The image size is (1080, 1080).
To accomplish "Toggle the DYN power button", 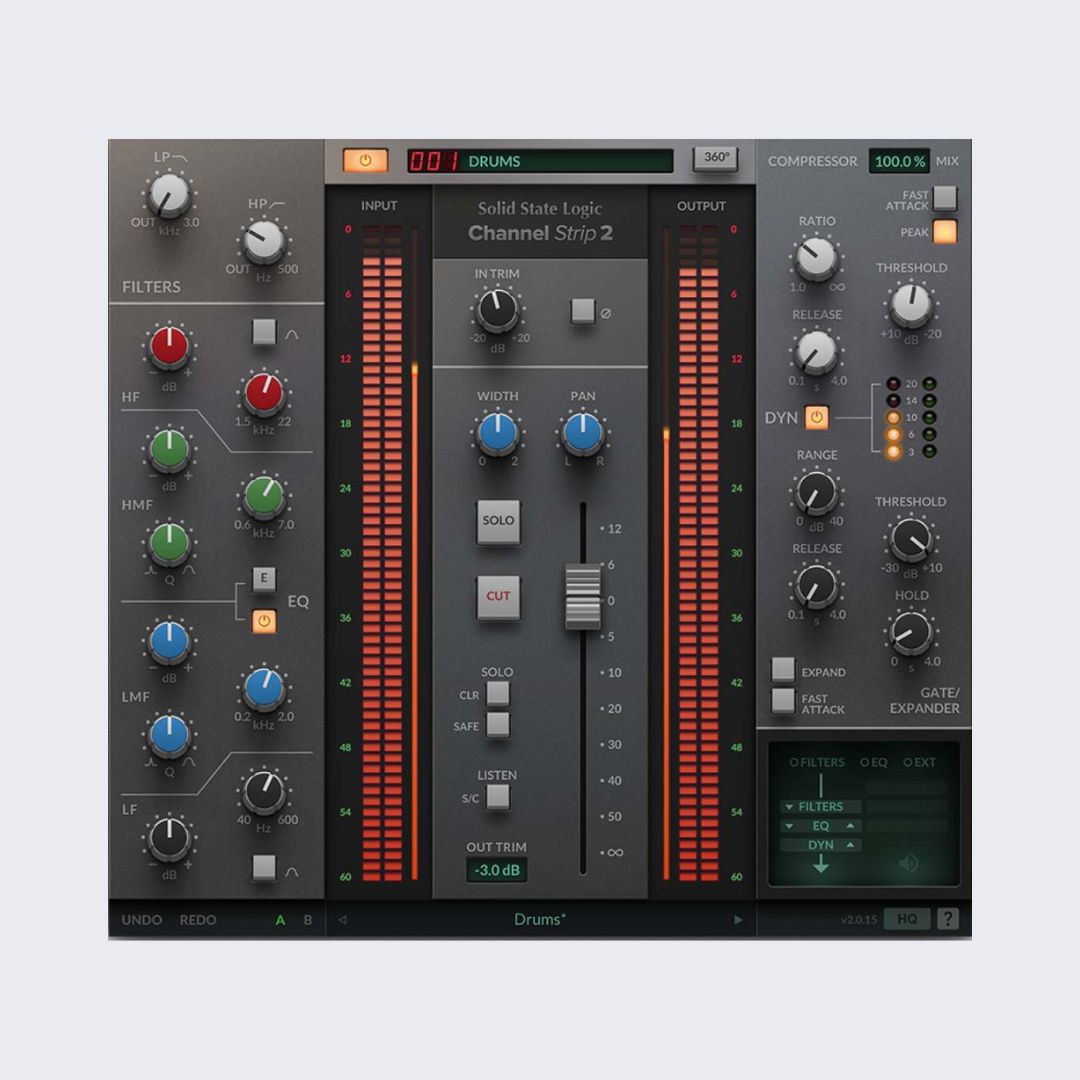I will pos(816,417).
